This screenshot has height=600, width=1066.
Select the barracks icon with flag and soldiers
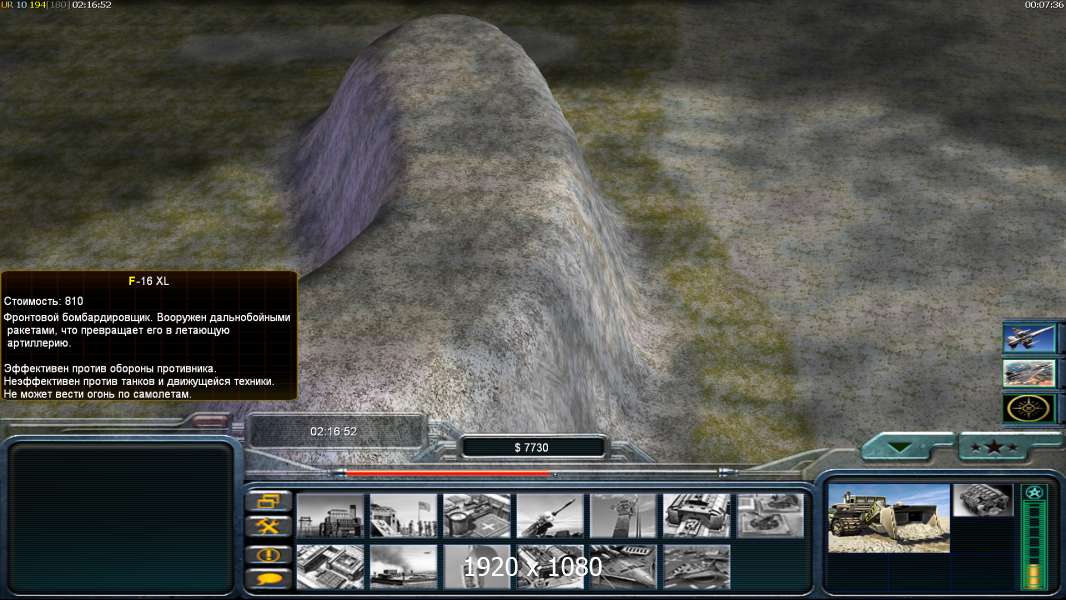(404, 515)
